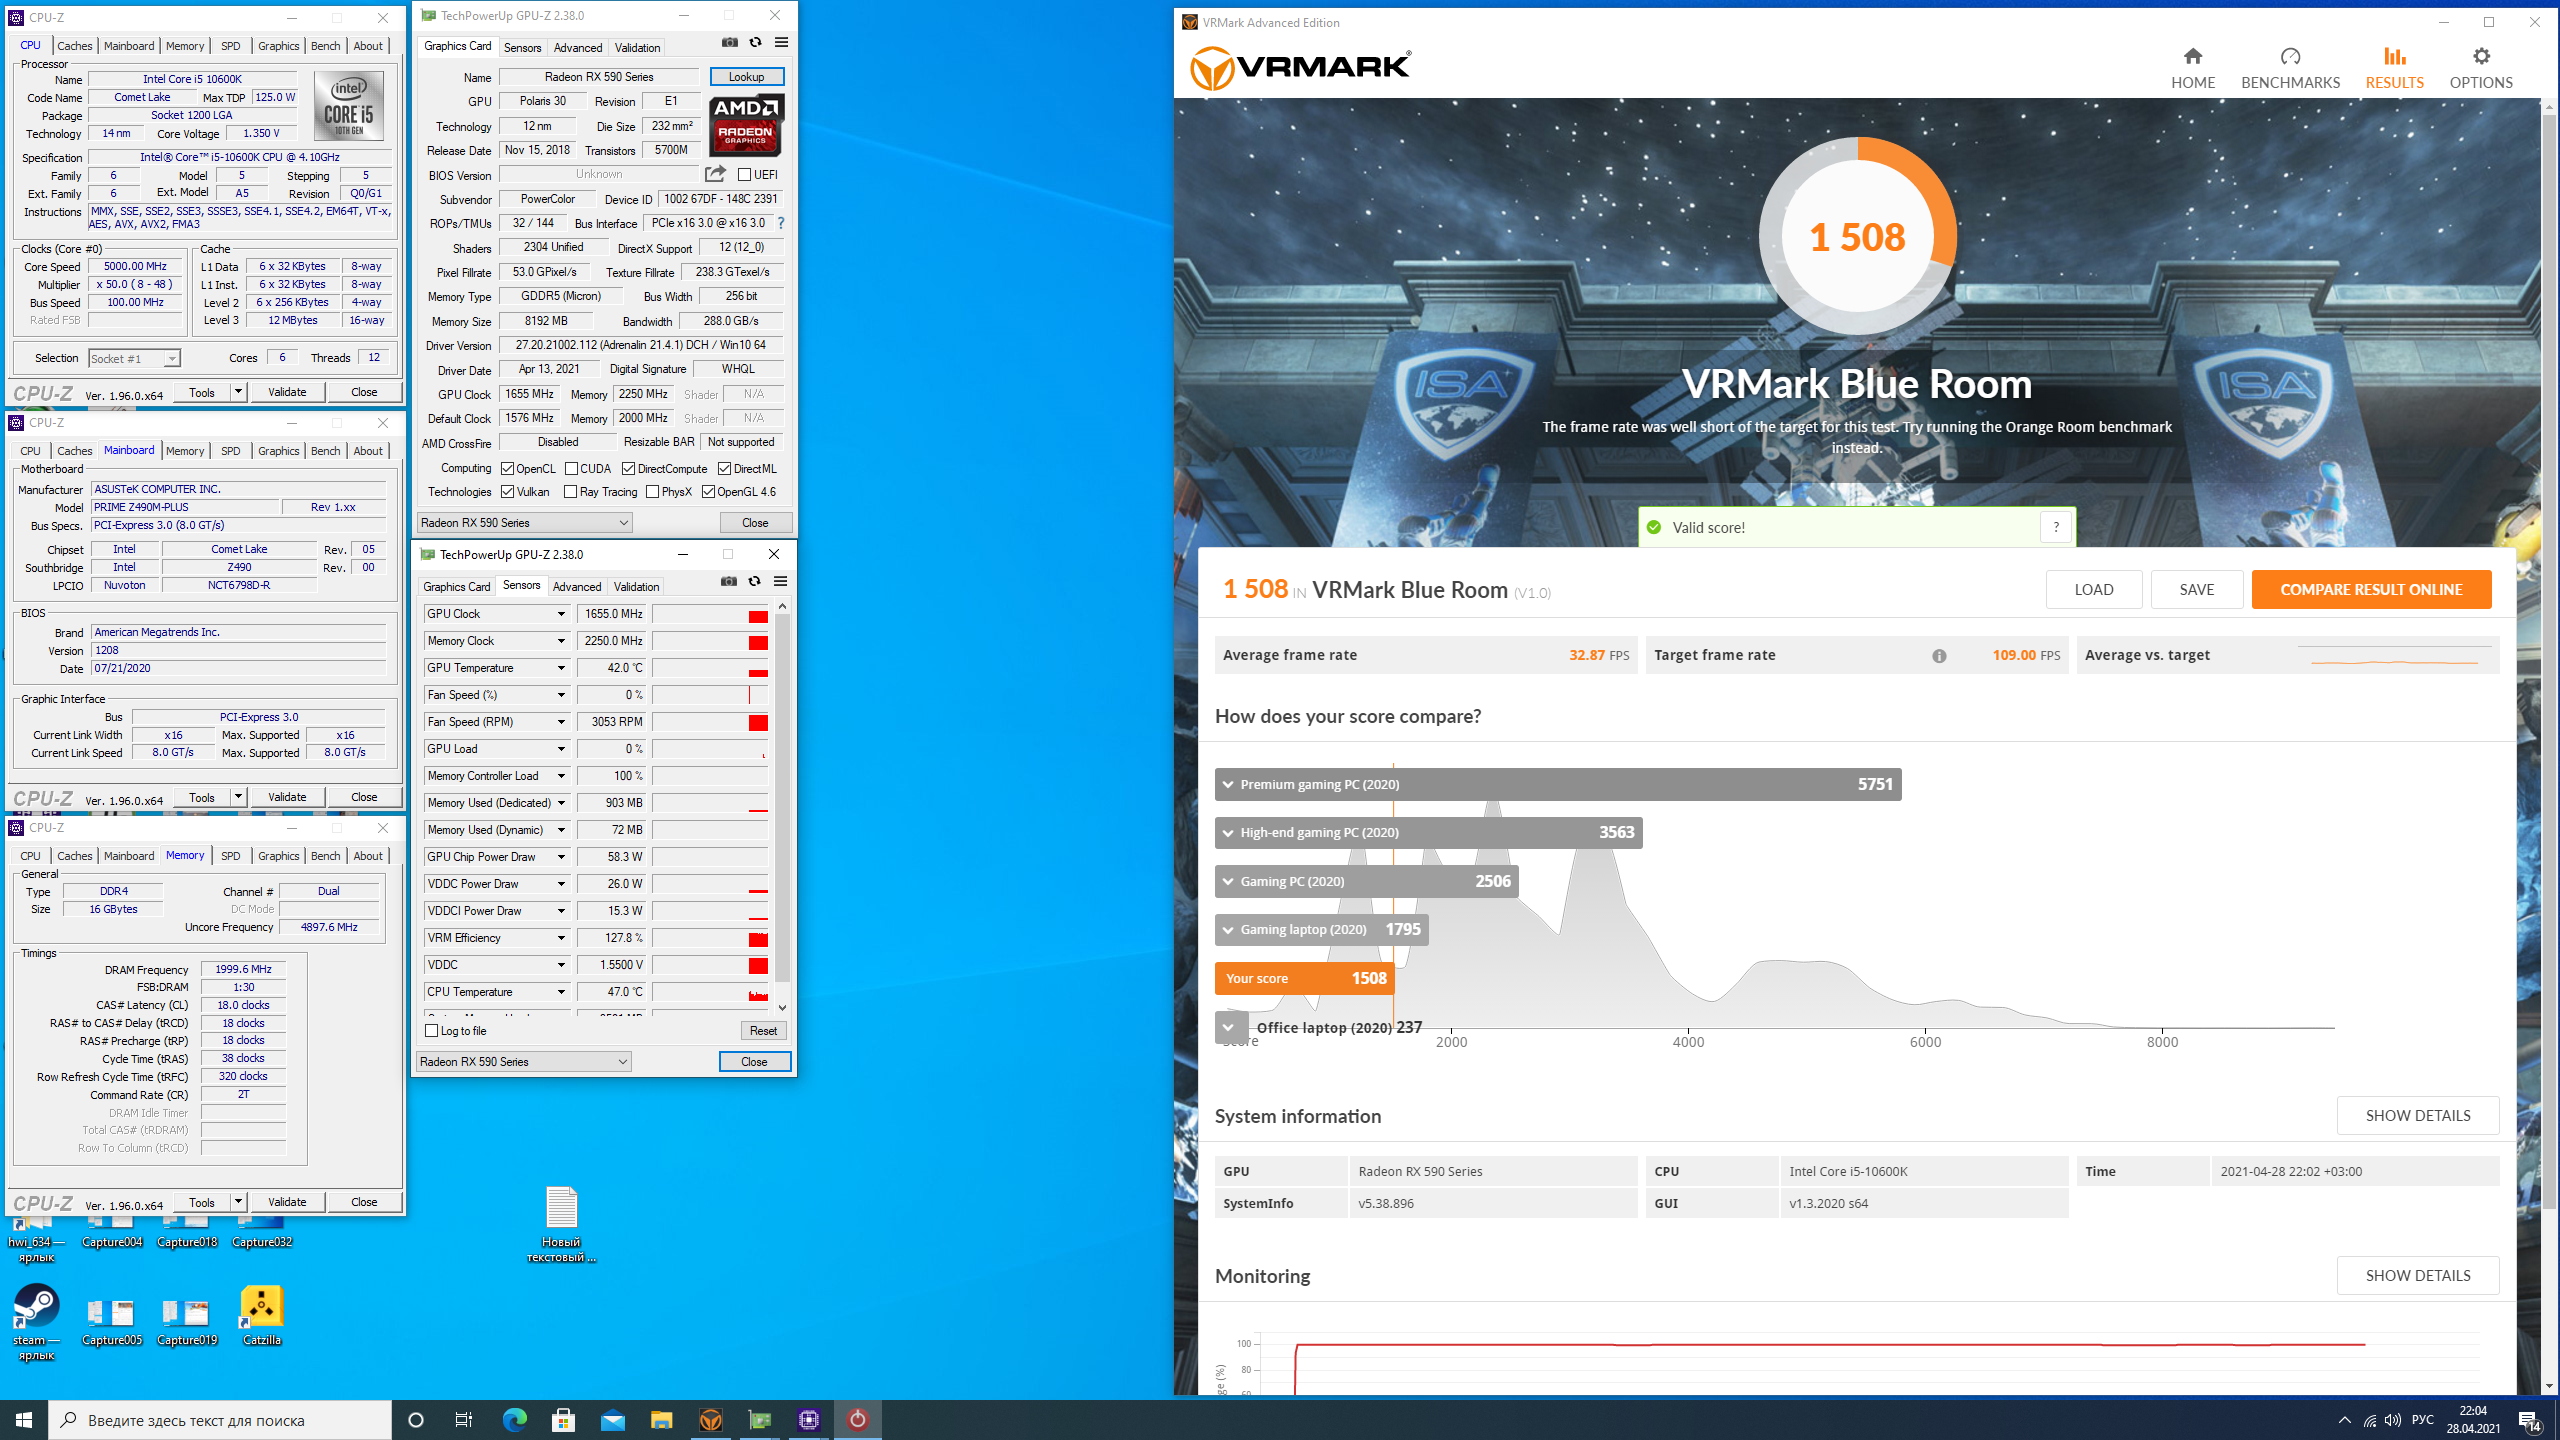The width and height of the screenshot is (2560, 1440).
Task: Click volume icon in system tray
Action: click(x=2393, y=1420)
